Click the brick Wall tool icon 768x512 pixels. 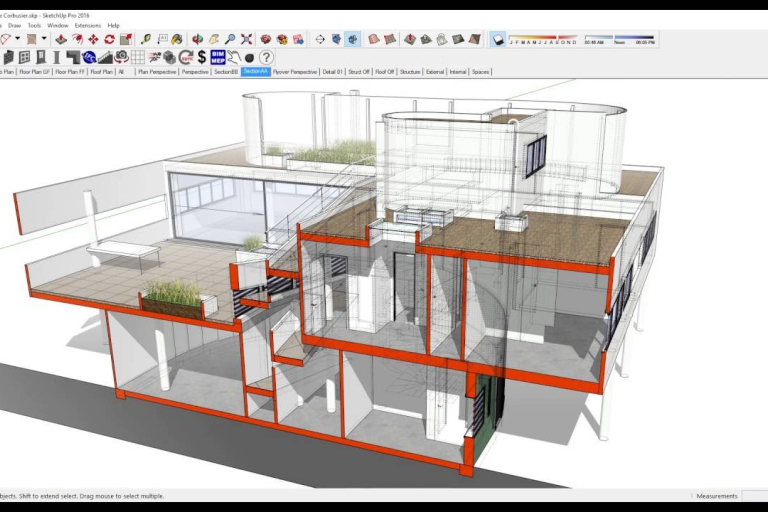click(8, 57)
